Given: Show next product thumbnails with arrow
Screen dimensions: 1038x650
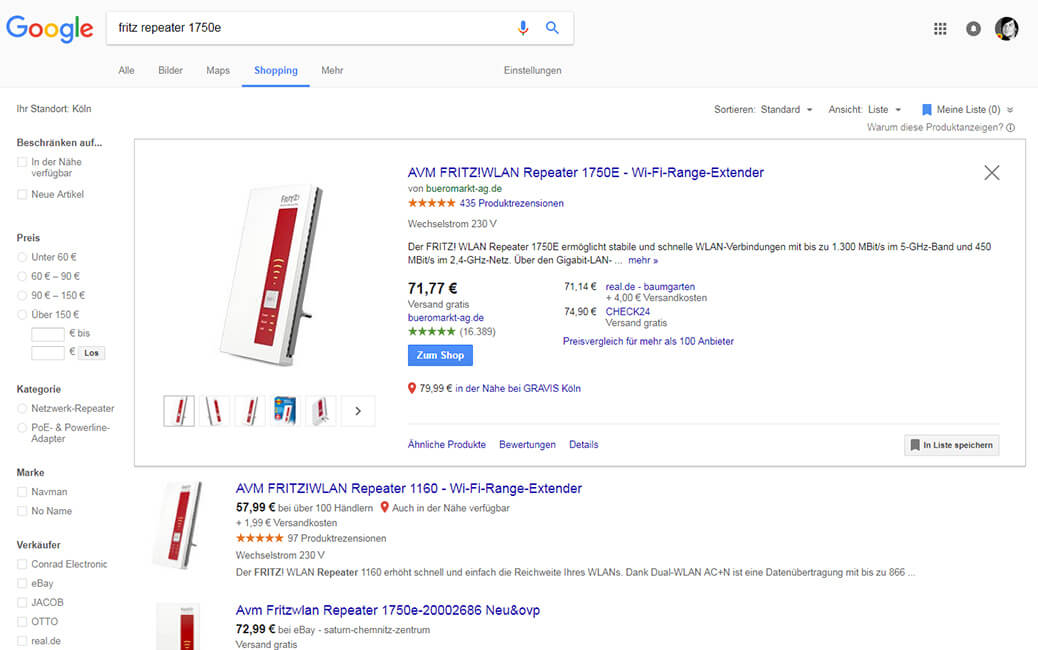Looking at the screenshot, I should tap(358, 411).
